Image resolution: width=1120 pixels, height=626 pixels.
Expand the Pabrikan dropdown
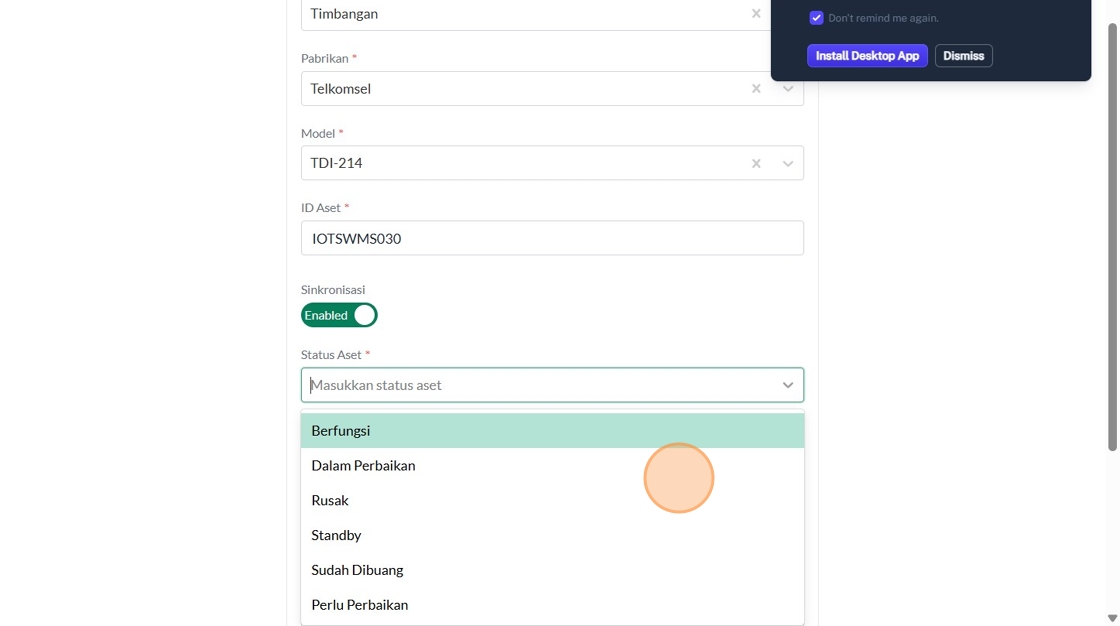pos(788,89)
